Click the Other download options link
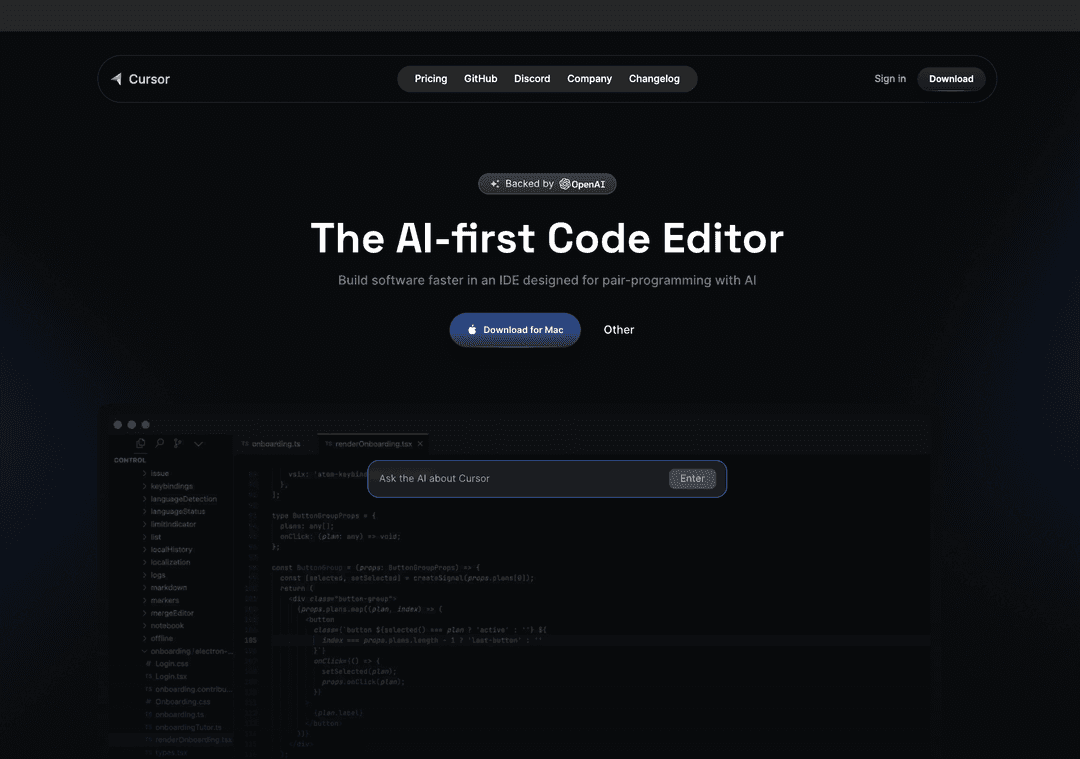This screenshot has height=759, width=1080. [619, 330]
